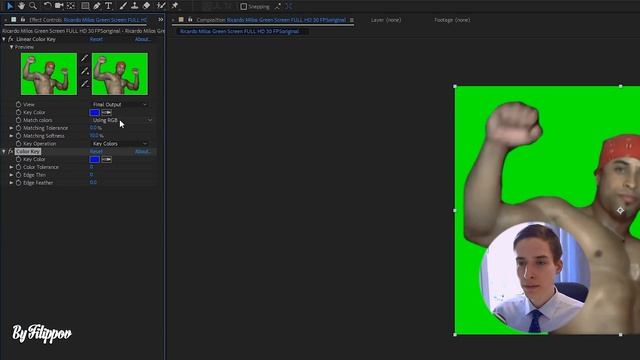
Task: Toggle stopwatch for Edge Feather
Action: pyautogui.click(x=18, y=183)
